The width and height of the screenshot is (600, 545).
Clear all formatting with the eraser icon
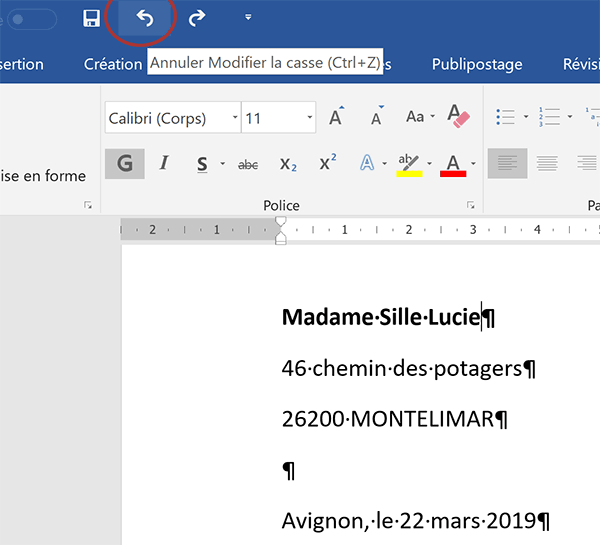point(457,117)
